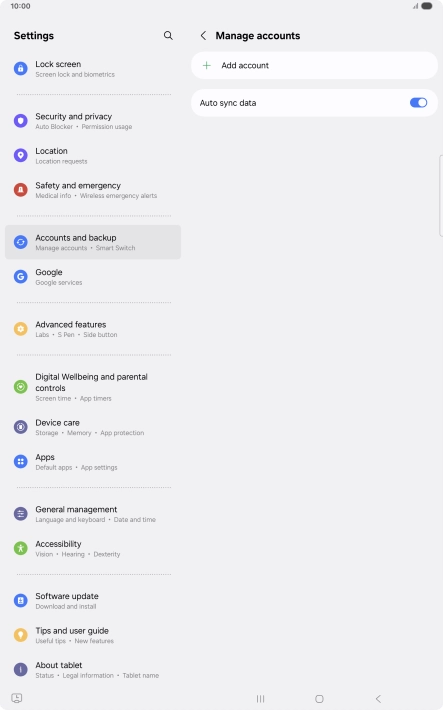This screenshot has height=710, width=443.
Task: Select Accounts and backup menu item
Action: (x=93, y=242)
